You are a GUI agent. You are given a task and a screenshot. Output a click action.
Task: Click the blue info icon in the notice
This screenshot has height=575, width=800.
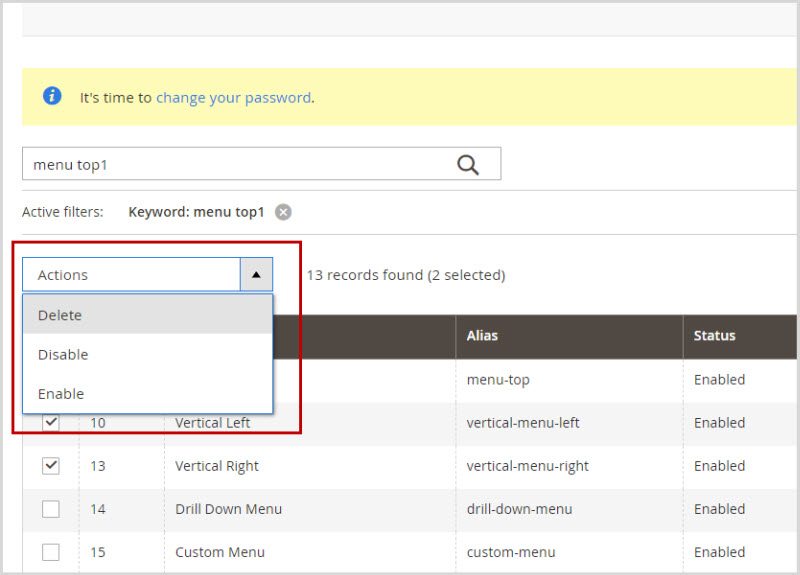point(52,96)
